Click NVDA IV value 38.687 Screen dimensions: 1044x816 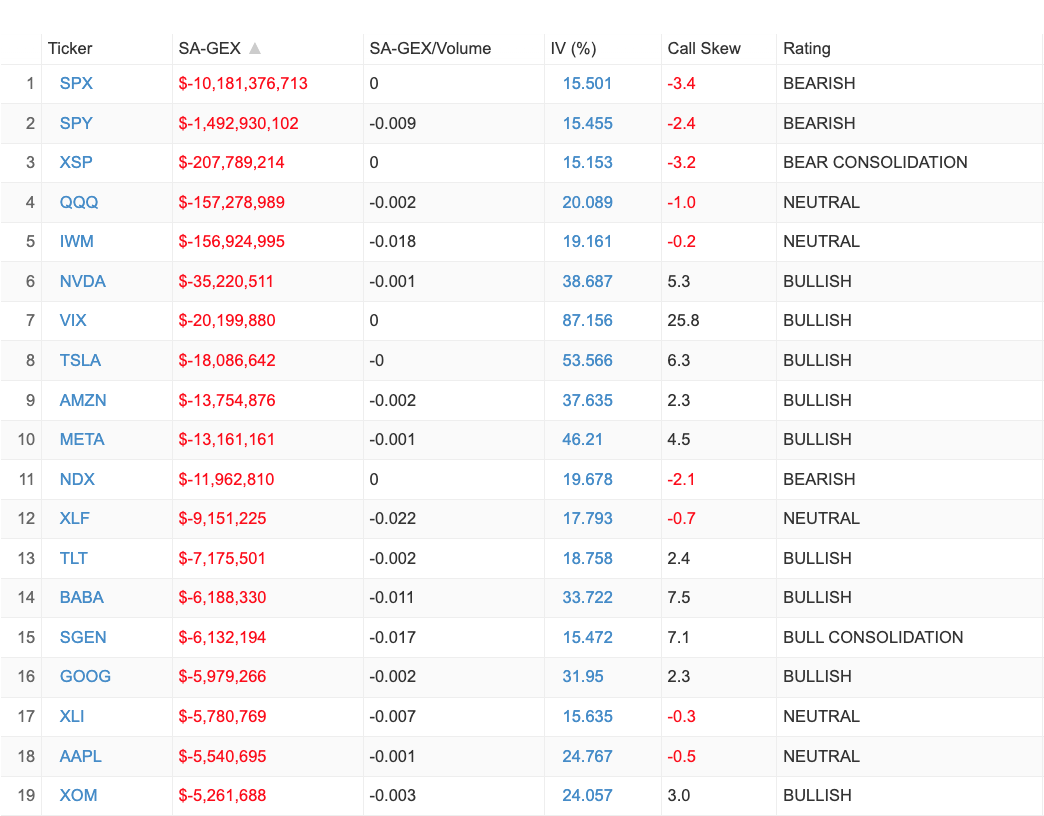pos(587,282)
